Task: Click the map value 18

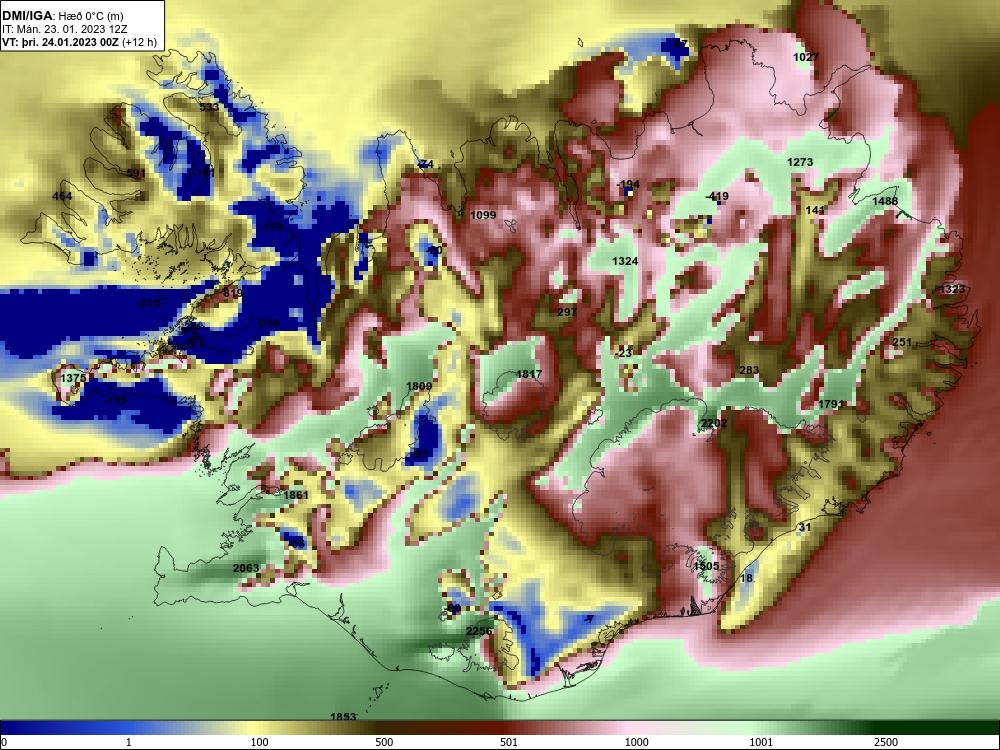Action: (746, 578)
